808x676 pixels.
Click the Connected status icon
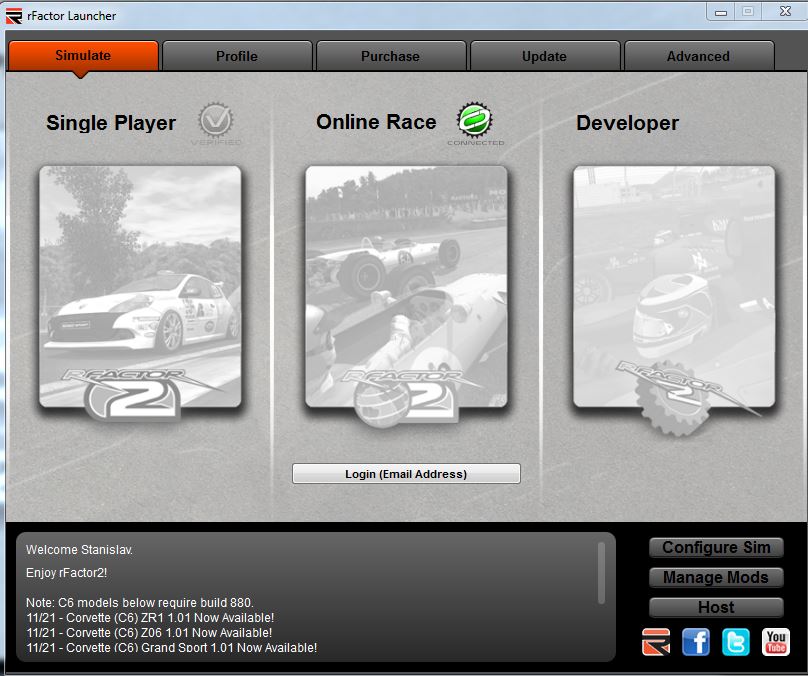(x=475, y=121)
